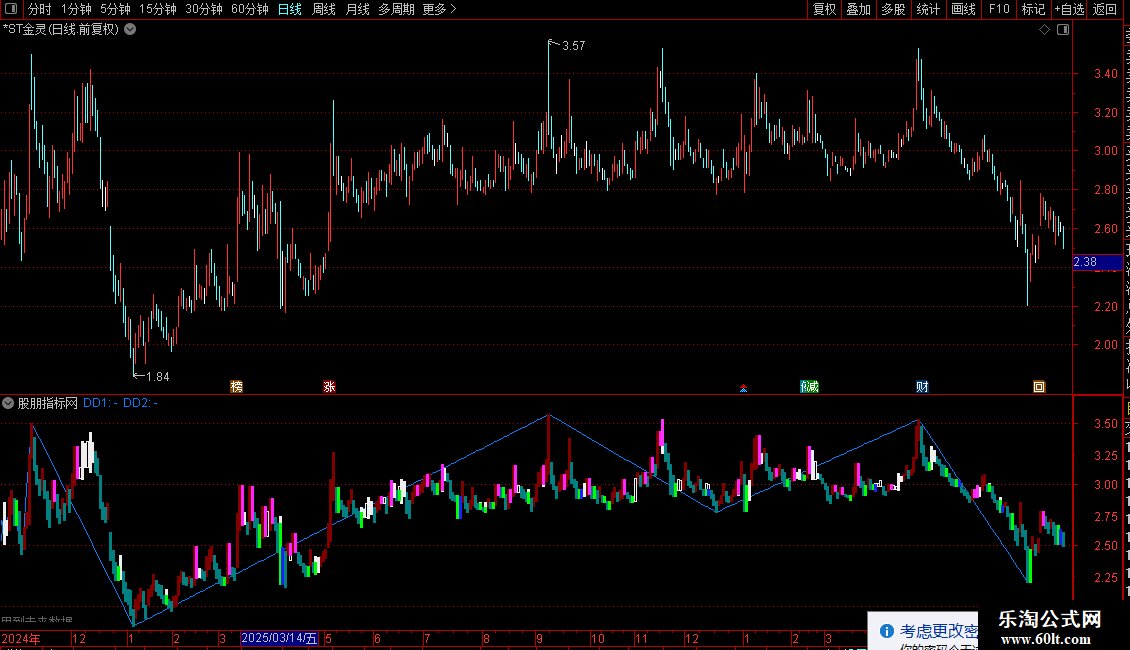Select the 30分钟 period tab

coord(204,9)
